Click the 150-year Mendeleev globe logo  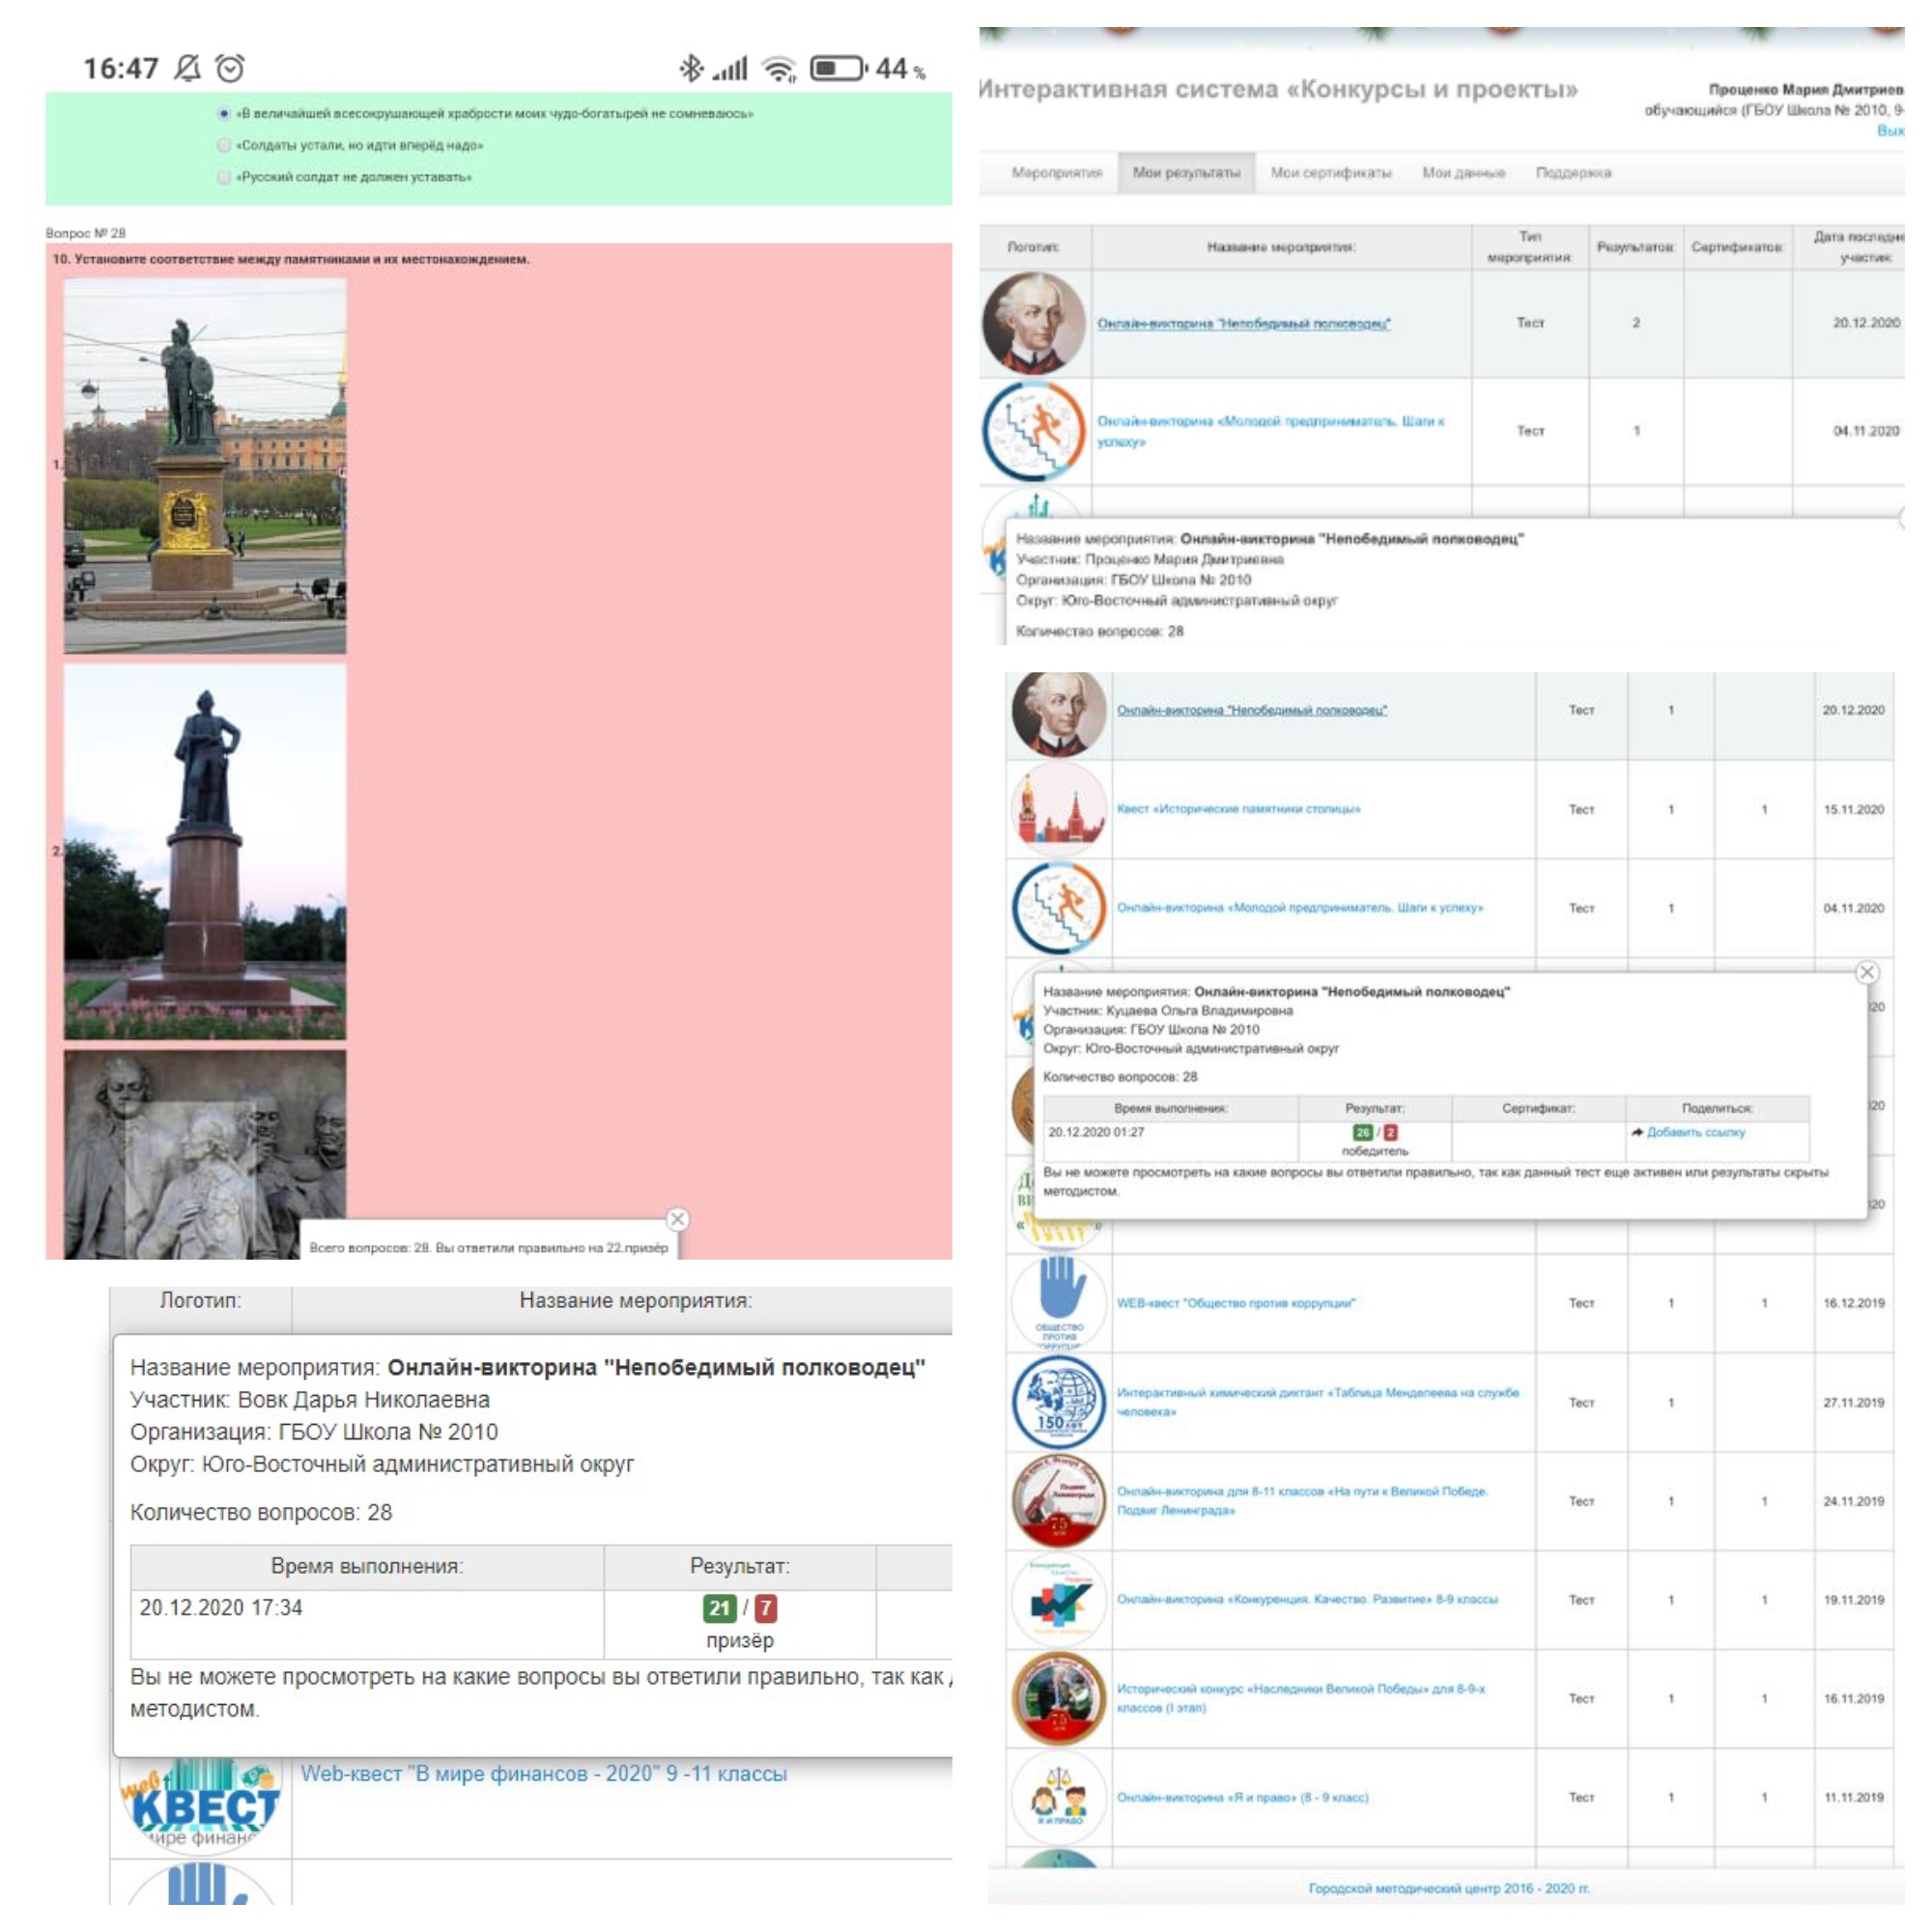pyautogui.click(x=1059, y=1402)
